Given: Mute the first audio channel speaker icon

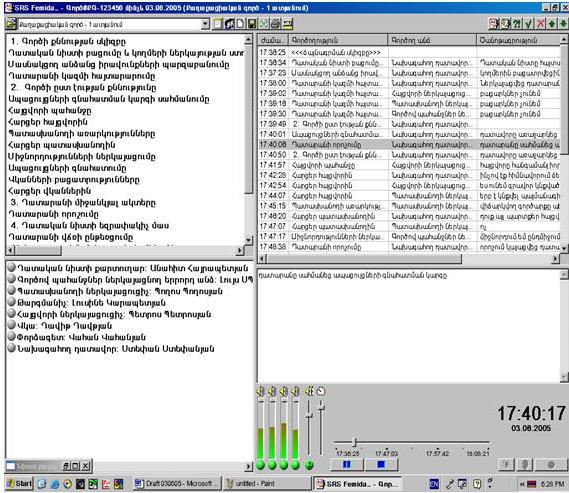Looking at the screenshot, I should click(260, 391).
